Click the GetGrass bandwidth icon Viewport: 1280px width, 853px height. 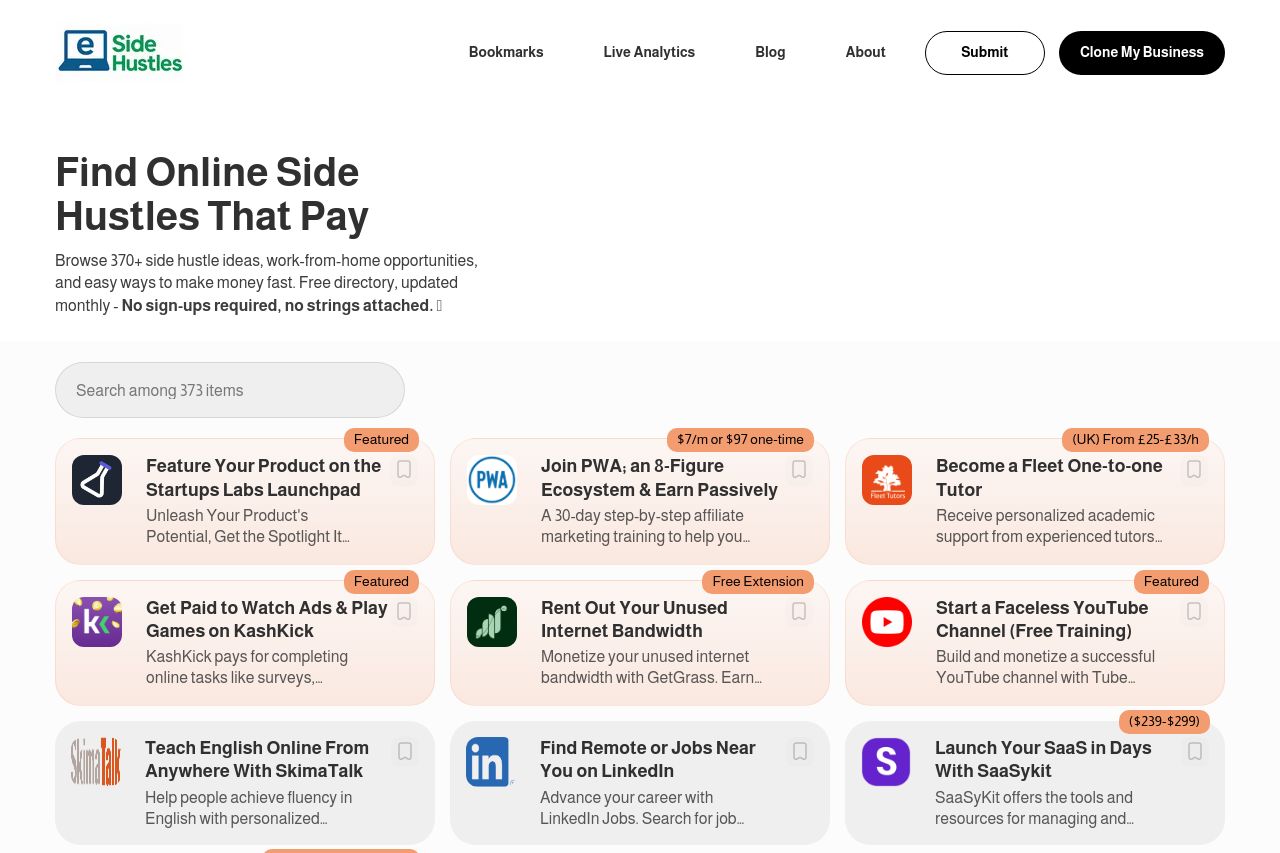tap(492, 622)
